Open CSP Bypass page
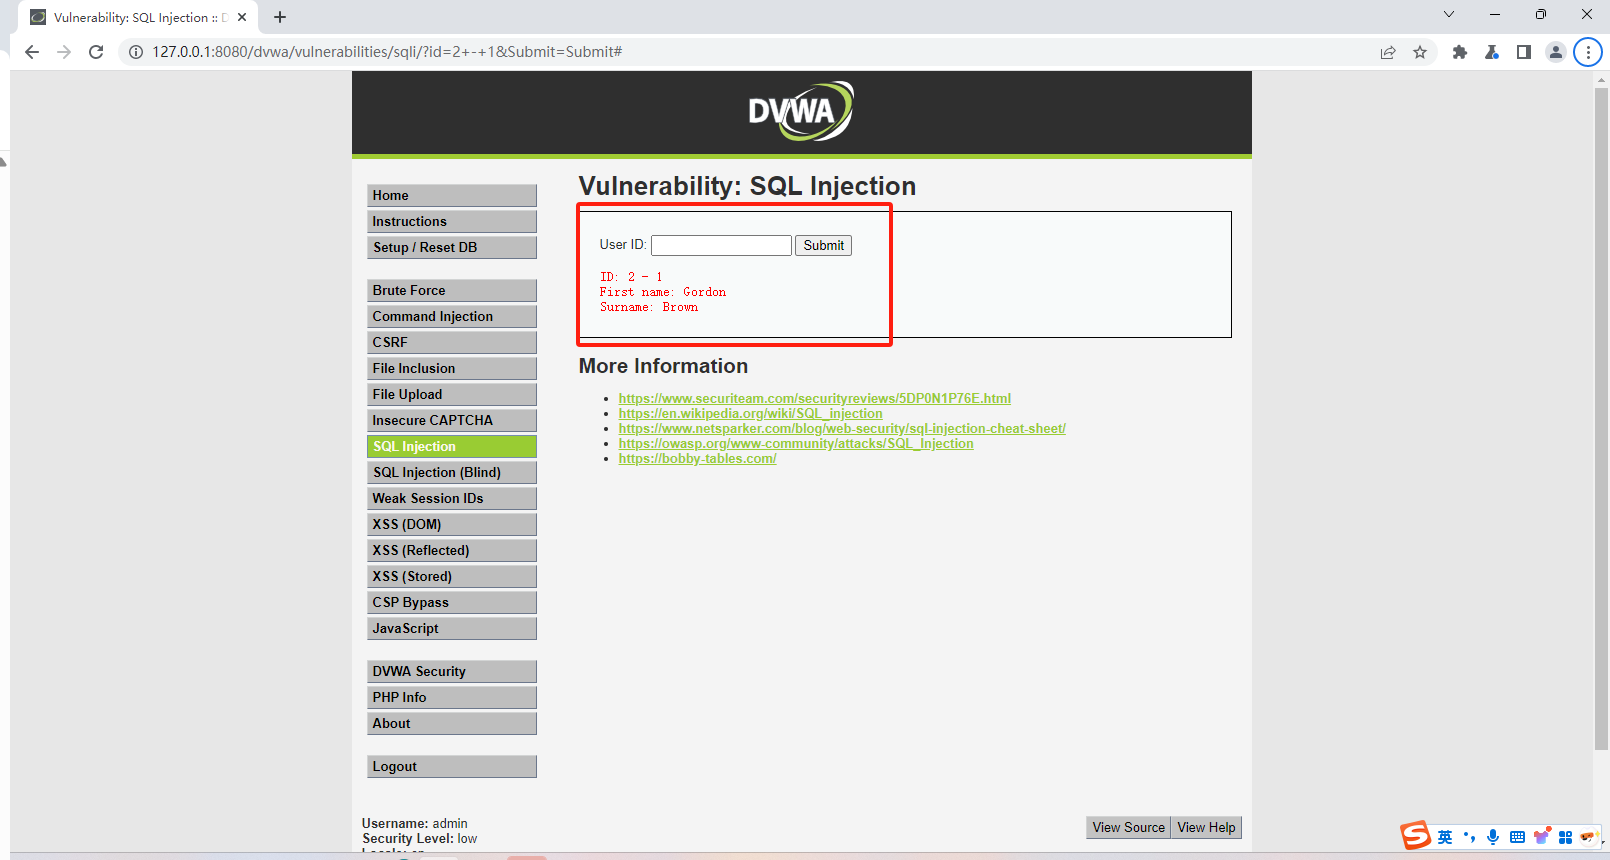Image resolution: width=1610 pixels, height=860 pixels. pyautogui.click(x=452, y=602)
